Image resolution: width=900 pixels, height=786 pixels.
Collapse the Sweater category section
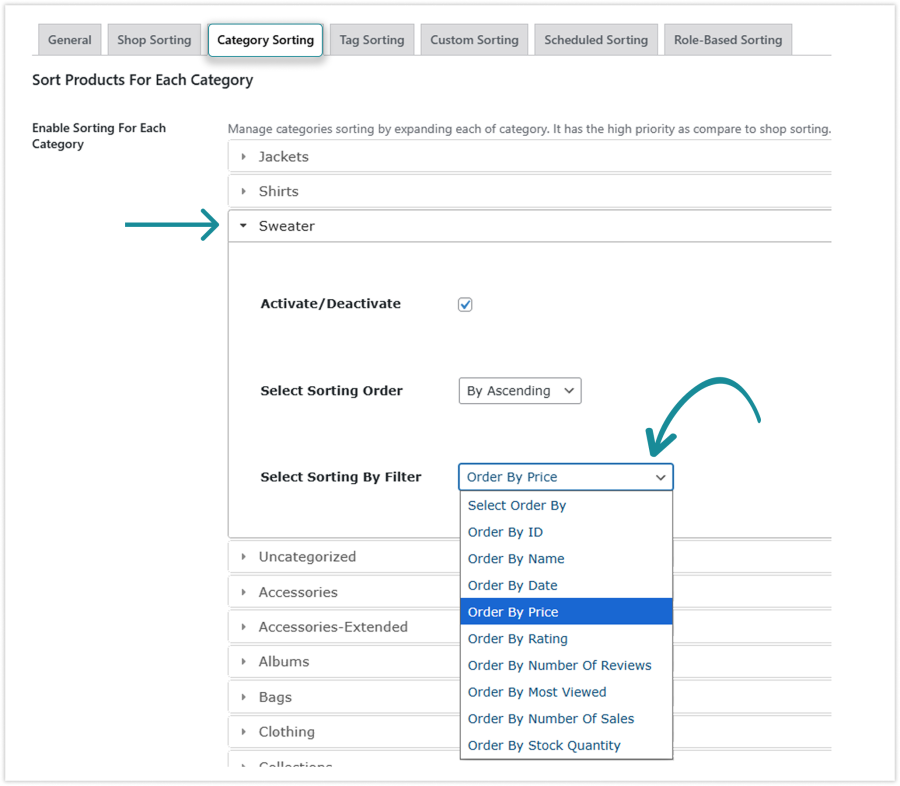tap(287, 226)
